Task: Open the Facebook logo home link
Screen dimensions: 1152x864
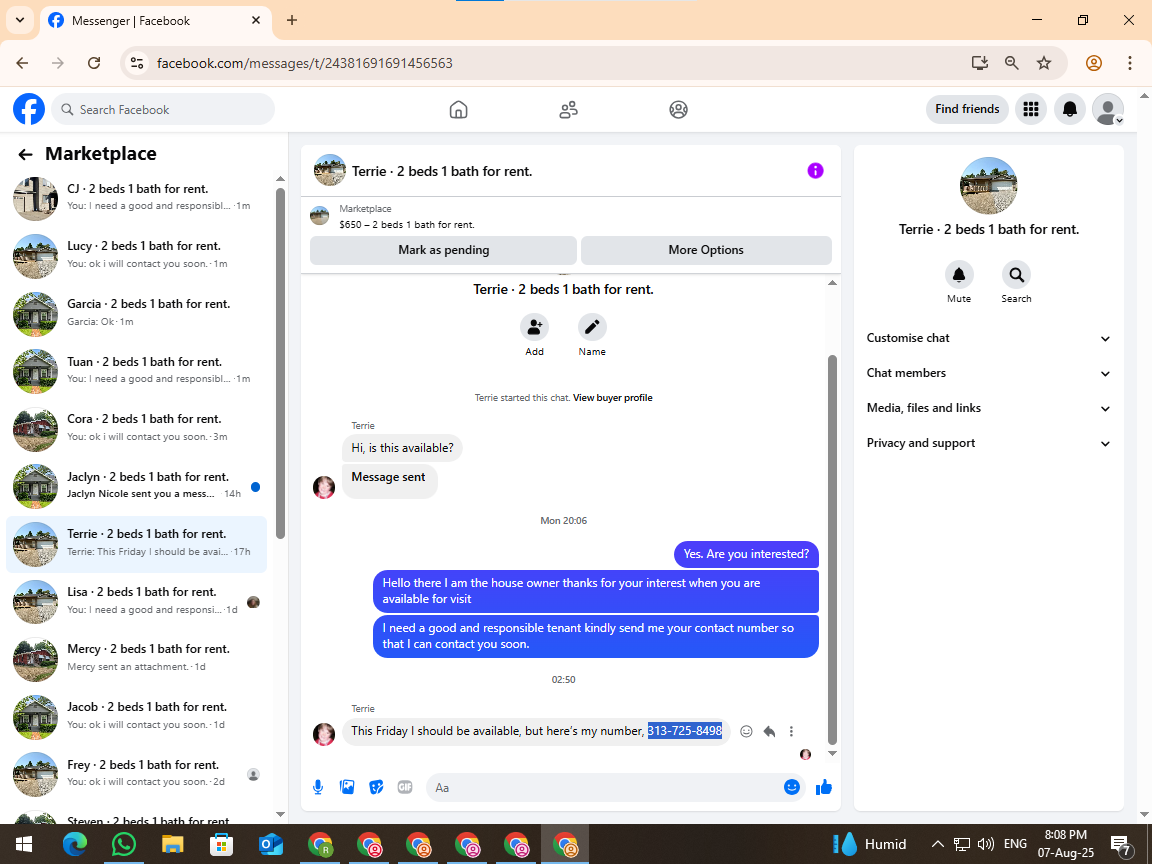Action: pos(29,109)
